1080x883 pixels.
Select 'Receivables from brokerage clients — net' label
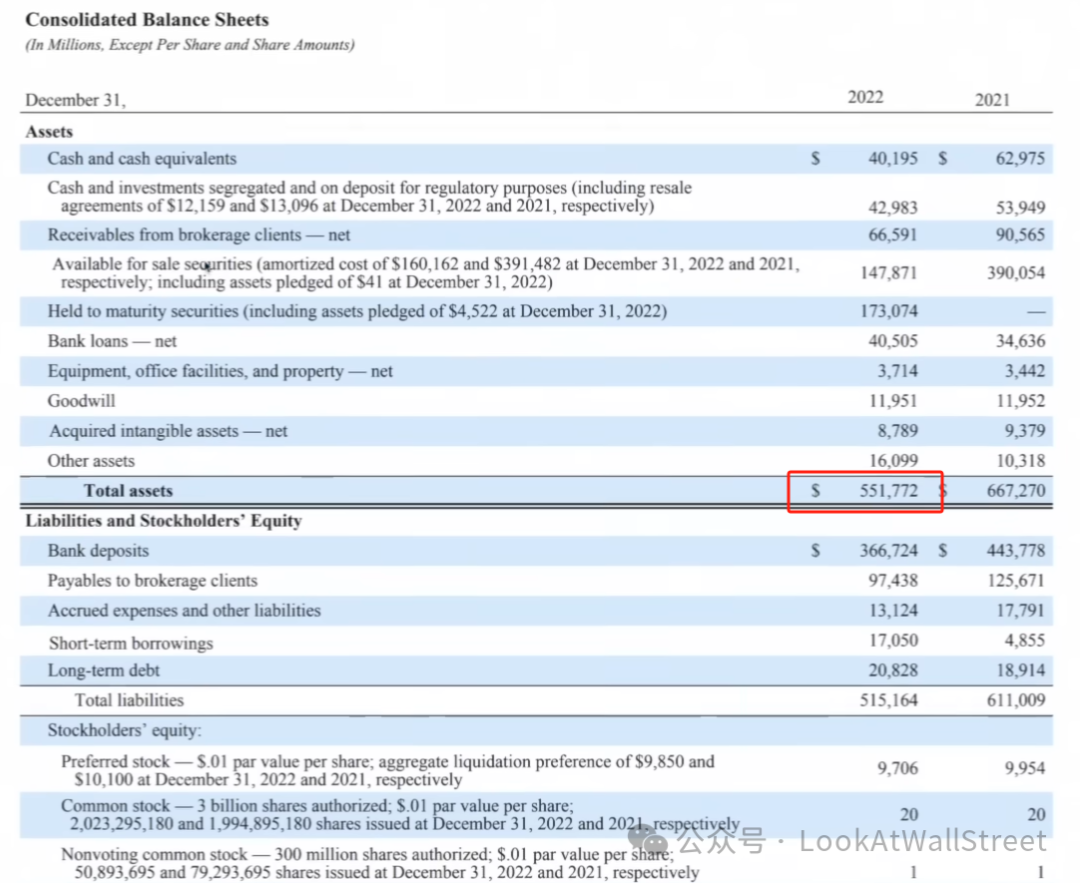click(199, 235)
